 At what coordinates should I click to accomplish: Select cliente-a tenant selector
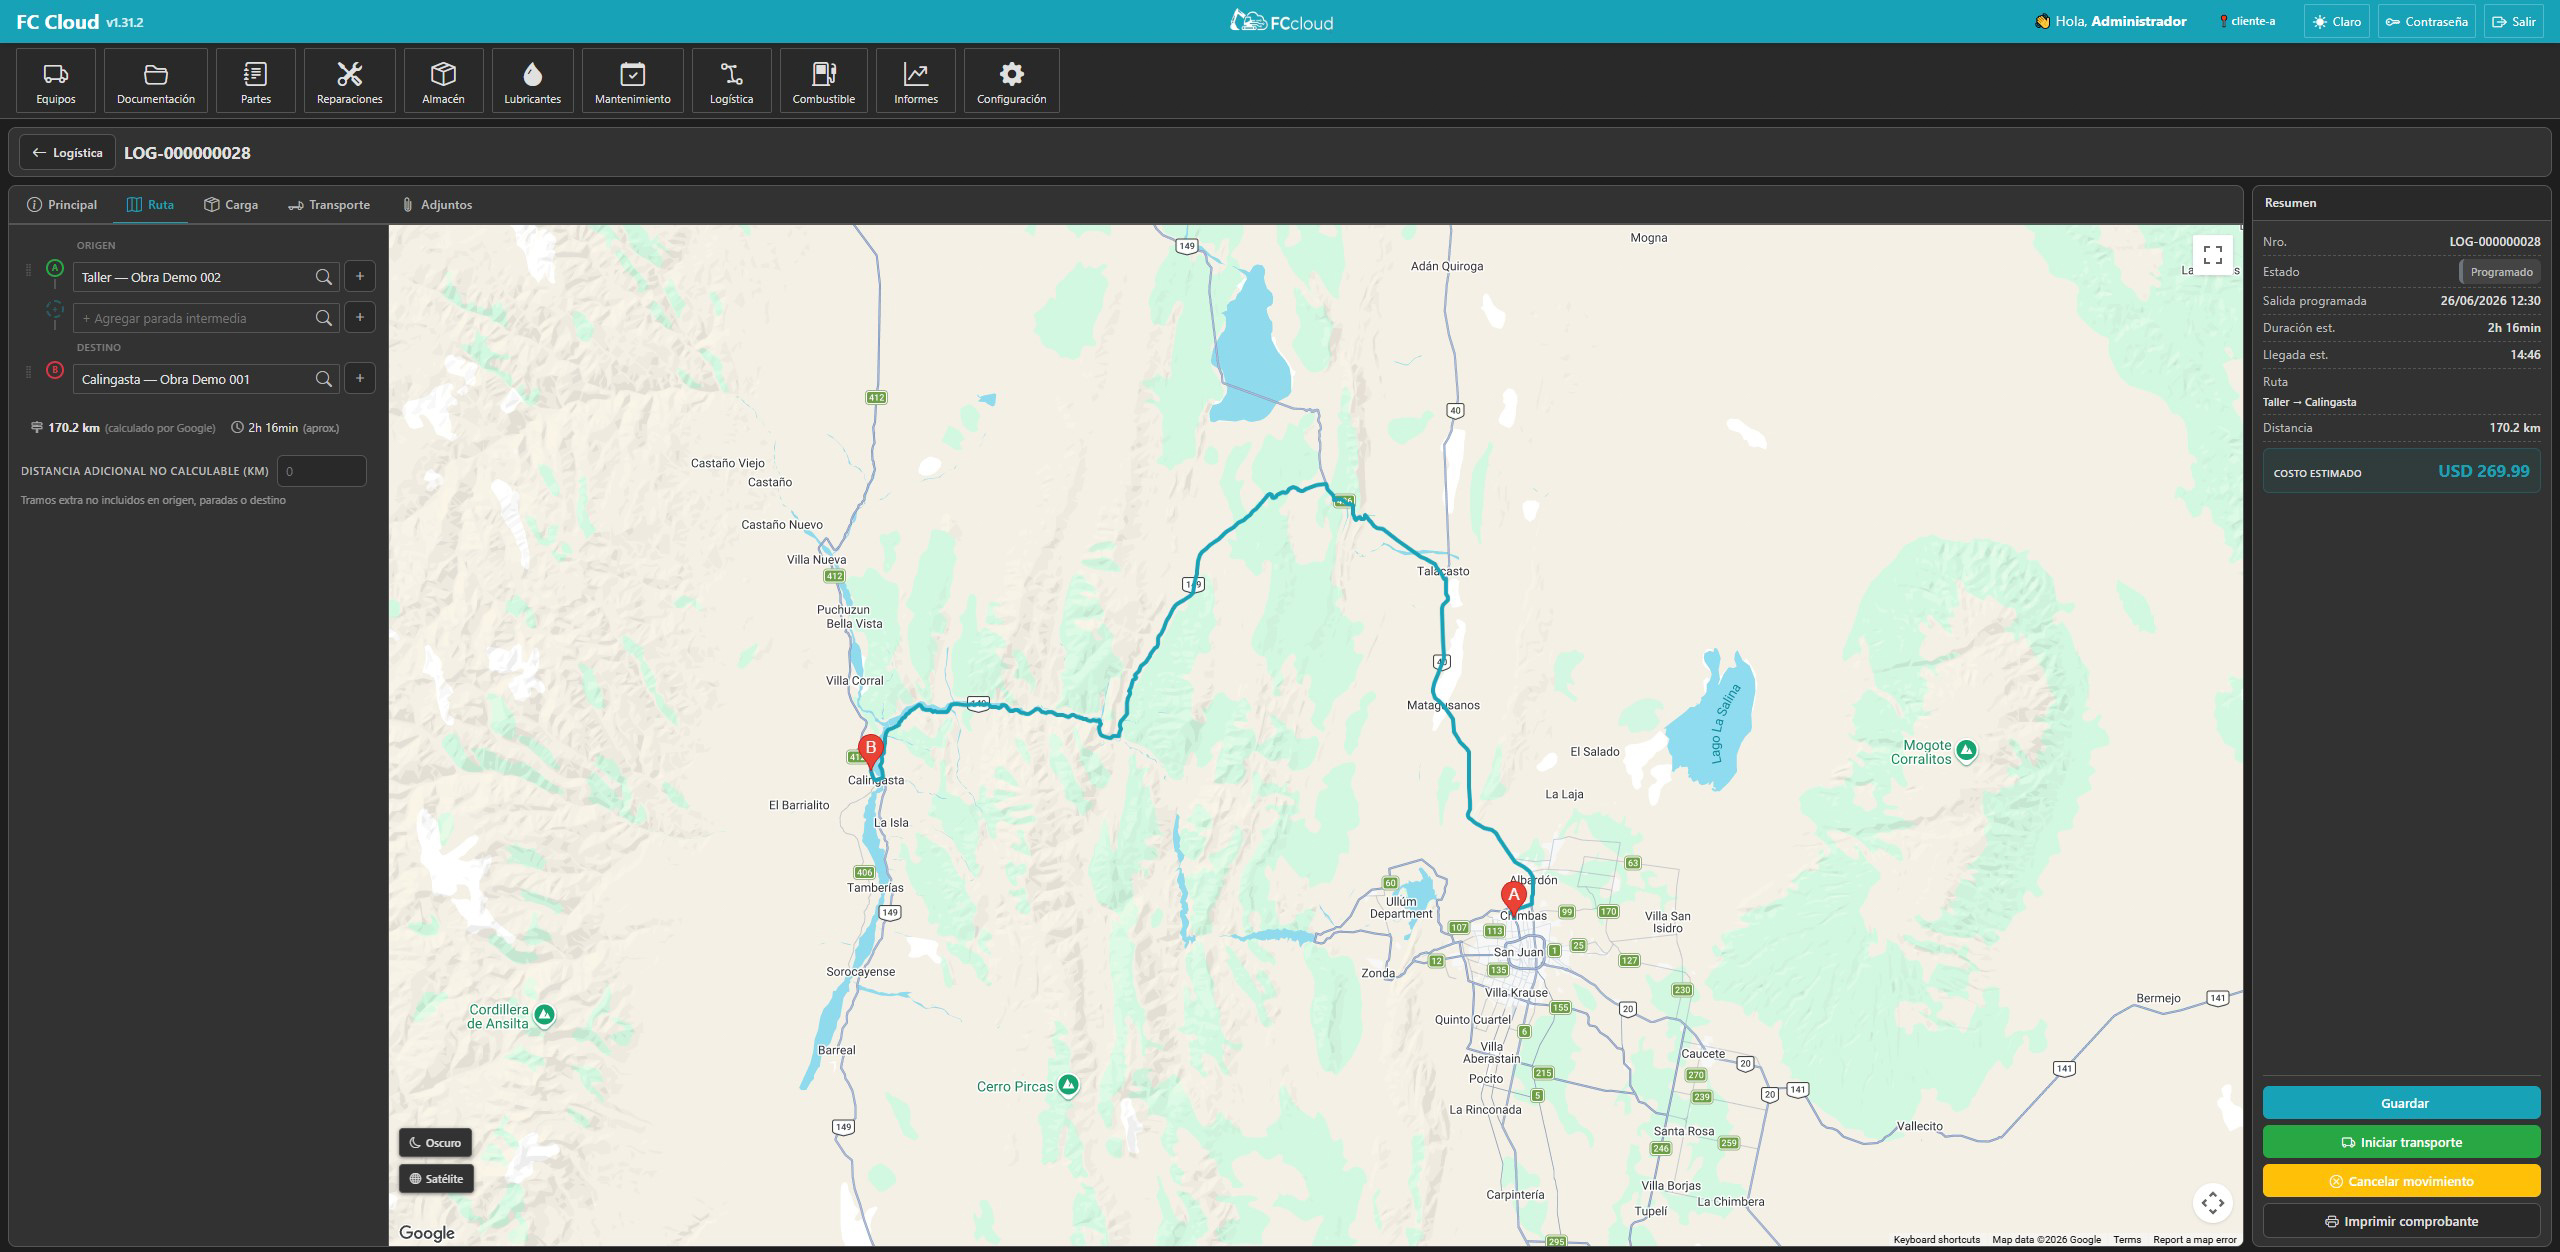click(x=2247, y=21)
